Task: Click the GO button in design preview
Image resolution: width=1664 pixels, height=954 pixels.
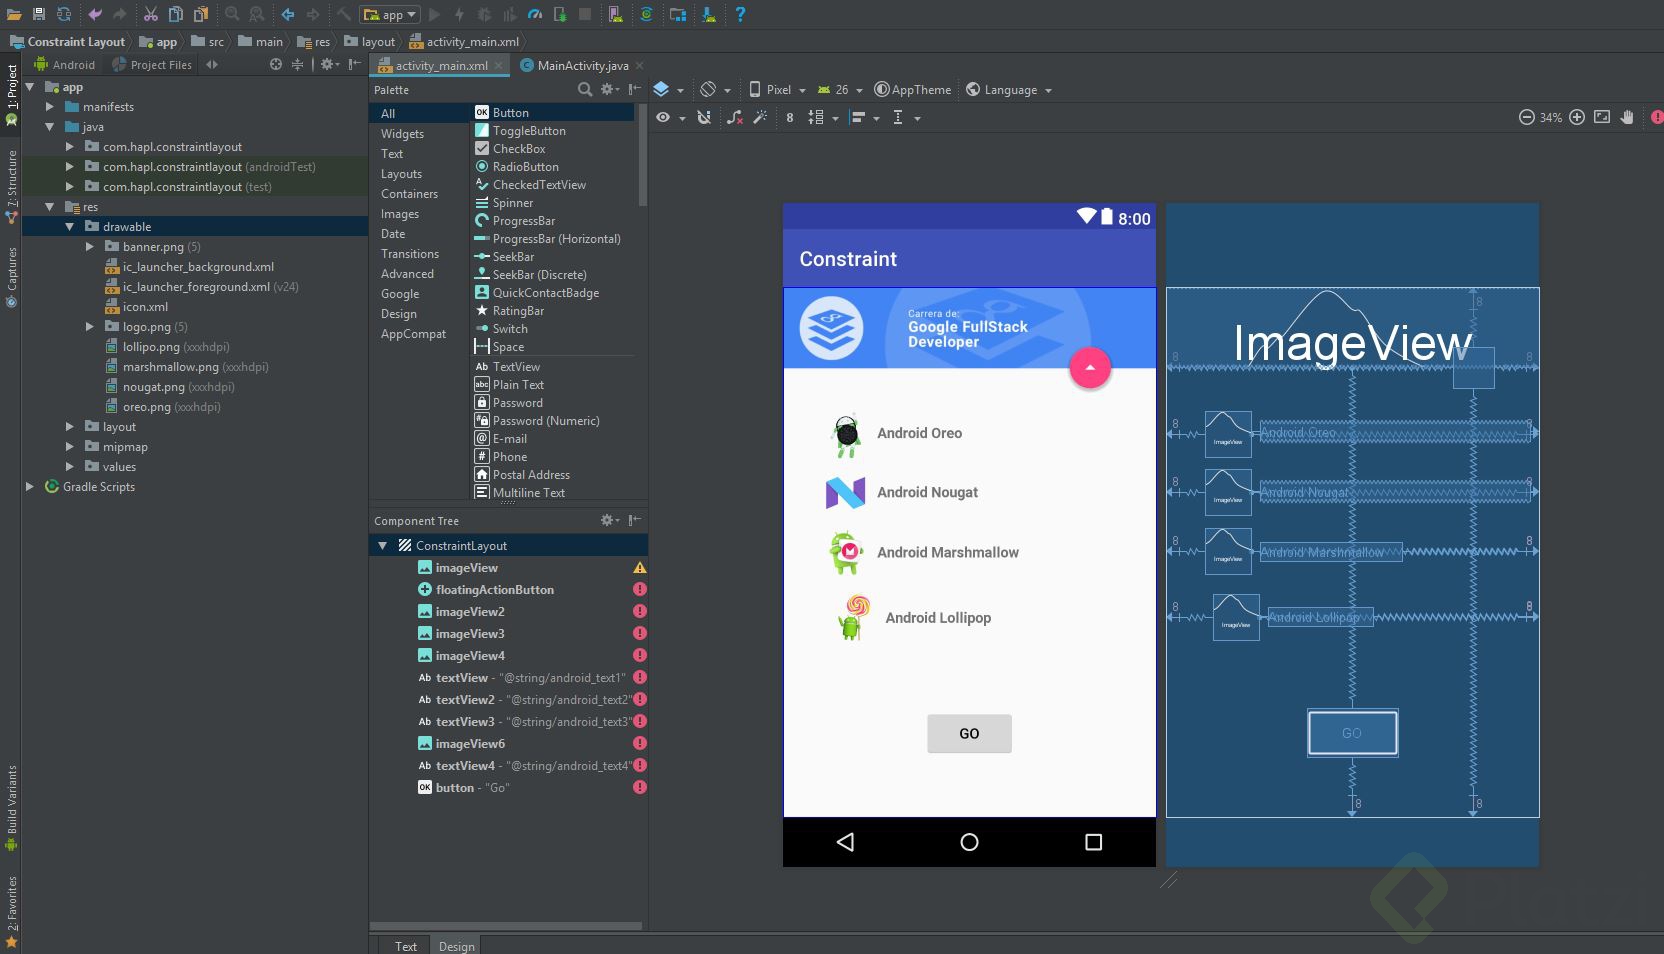Action: point(969,734)
